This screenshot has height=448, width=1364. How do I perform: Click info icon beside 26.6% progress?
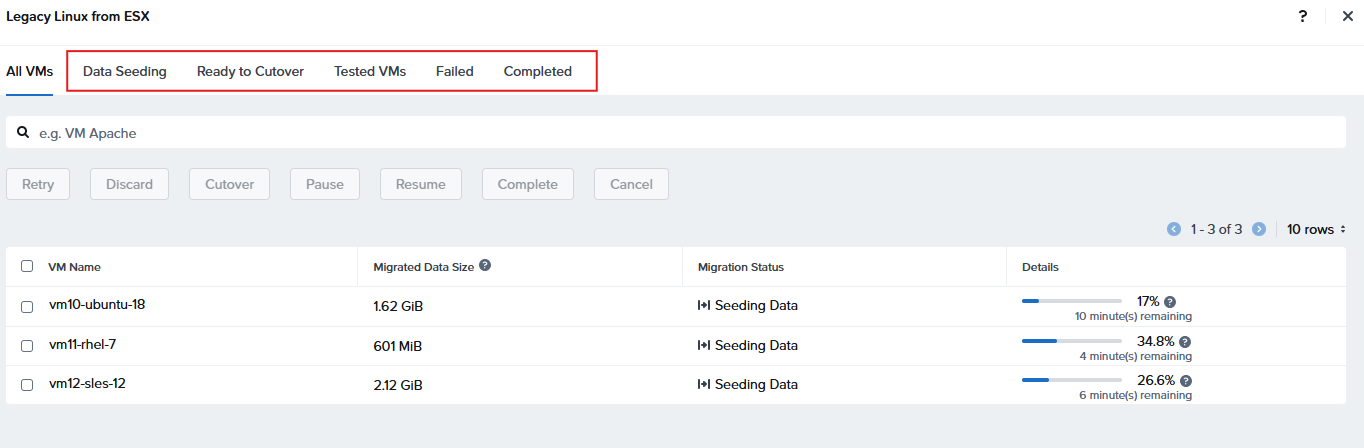coord(1186,381)
